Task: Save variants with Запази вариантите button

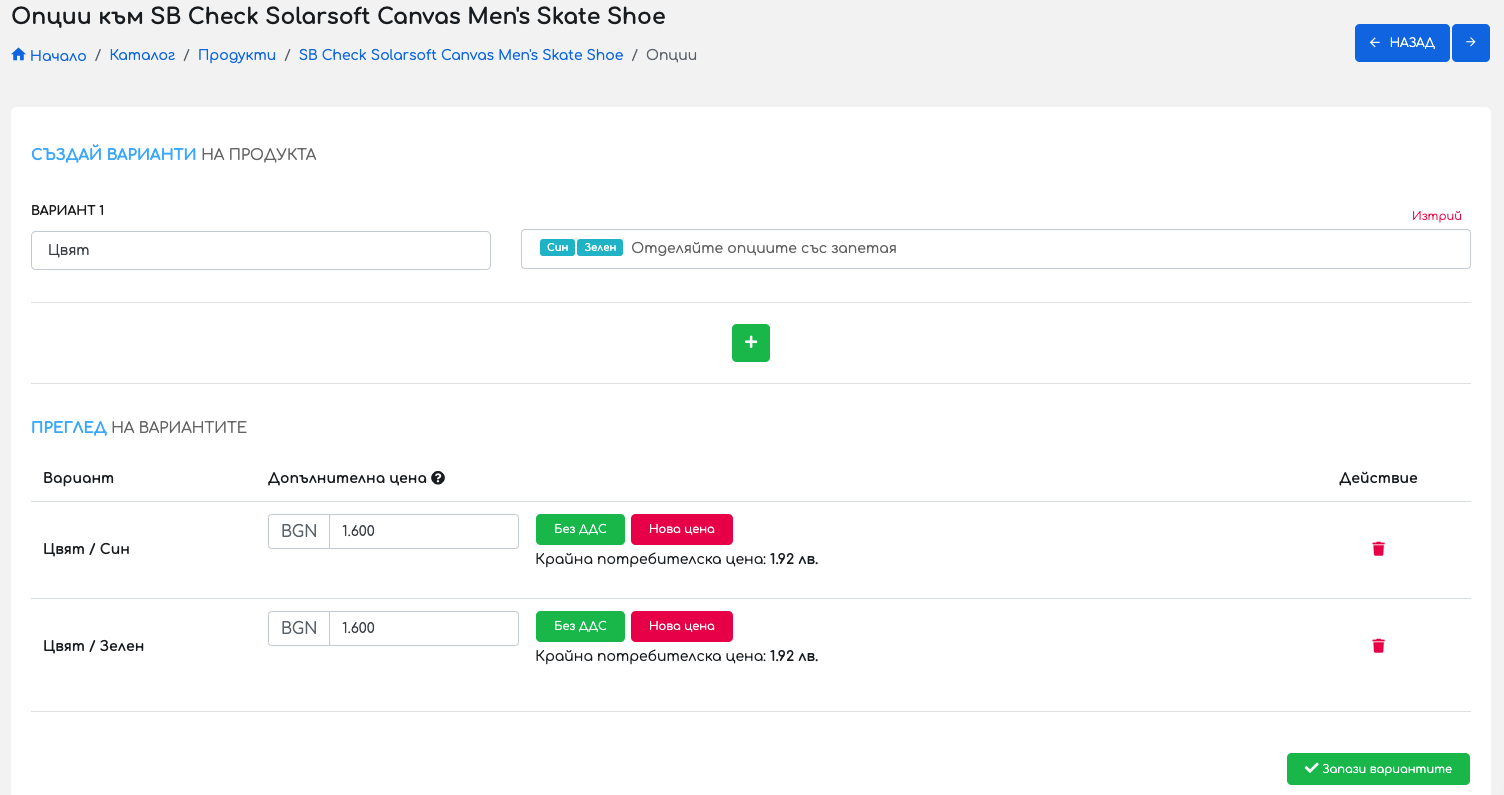Action: pyautogui.click(x=1378, y=769)
